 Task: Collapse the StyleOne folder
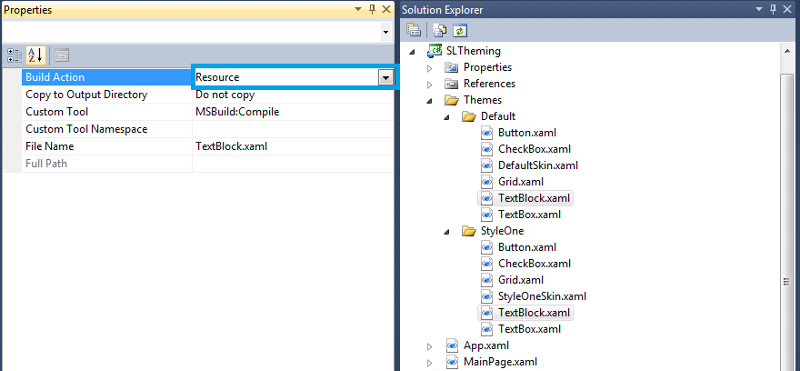[x=447, y=231]
